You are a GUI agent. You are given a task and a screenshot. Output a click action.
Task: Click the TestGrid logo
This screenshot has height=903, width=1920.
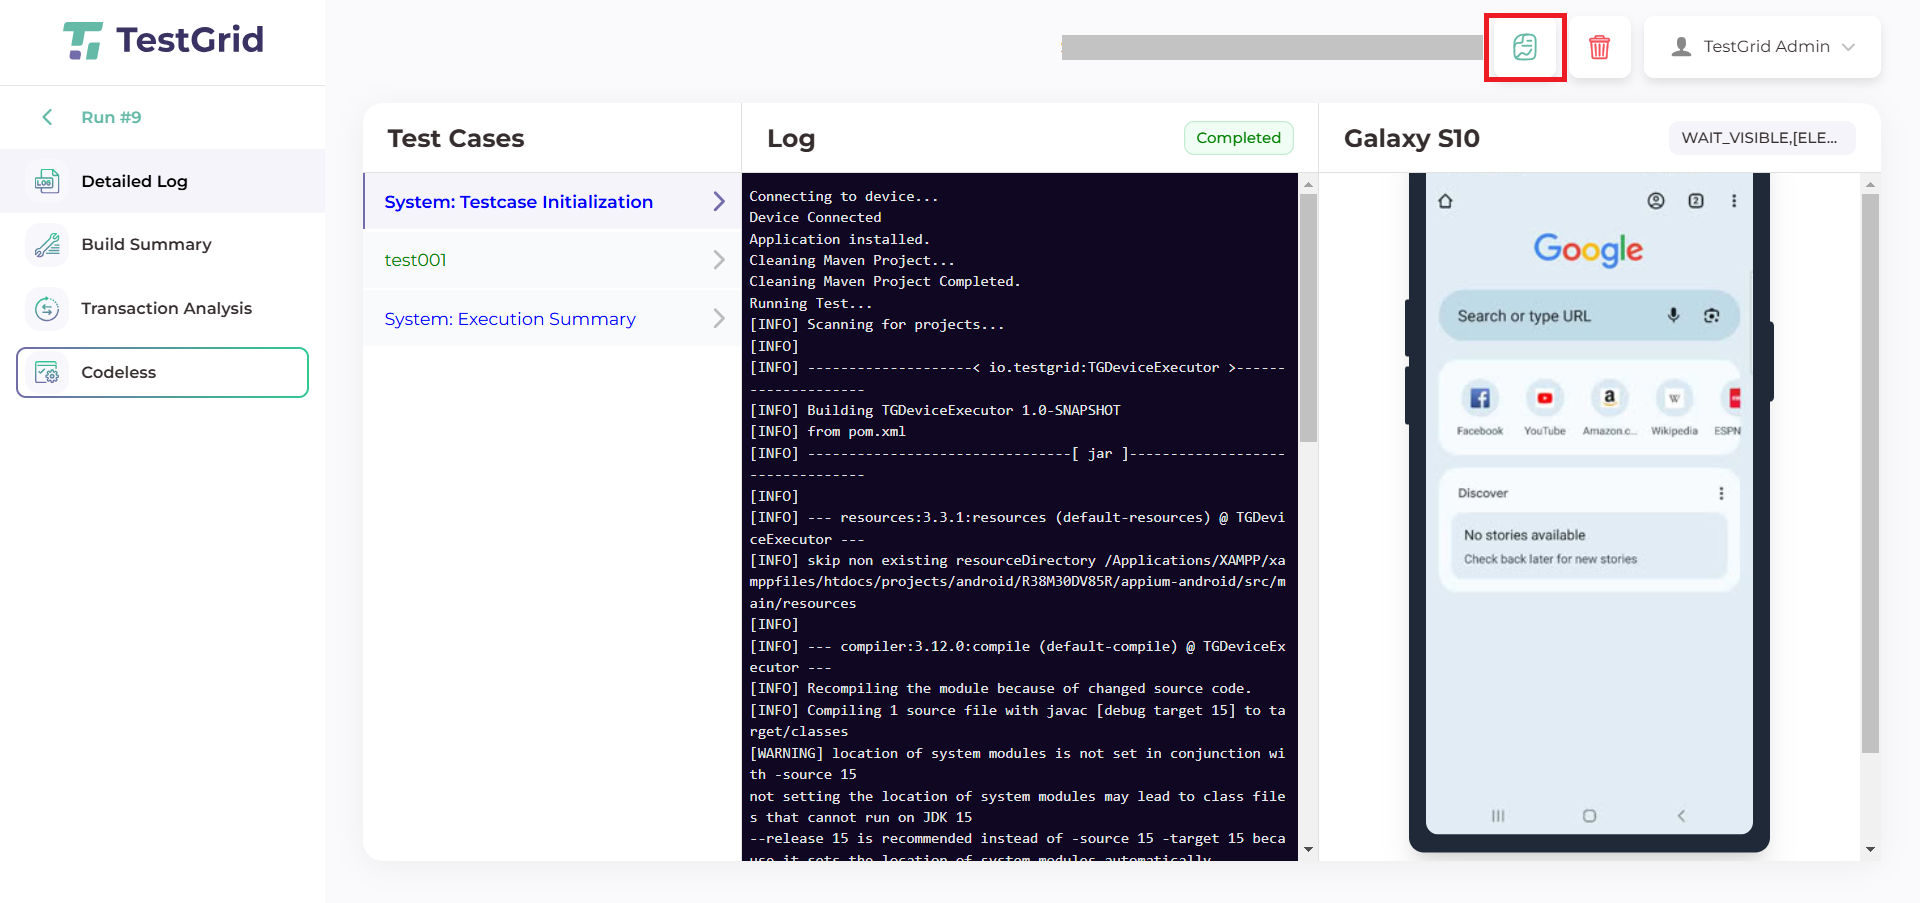(163, 40)
